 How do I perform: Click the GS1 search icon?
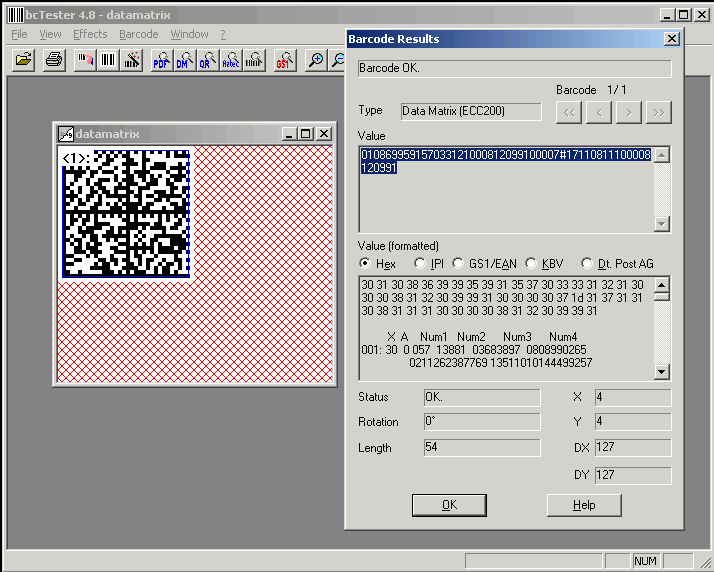pos(285,60)
